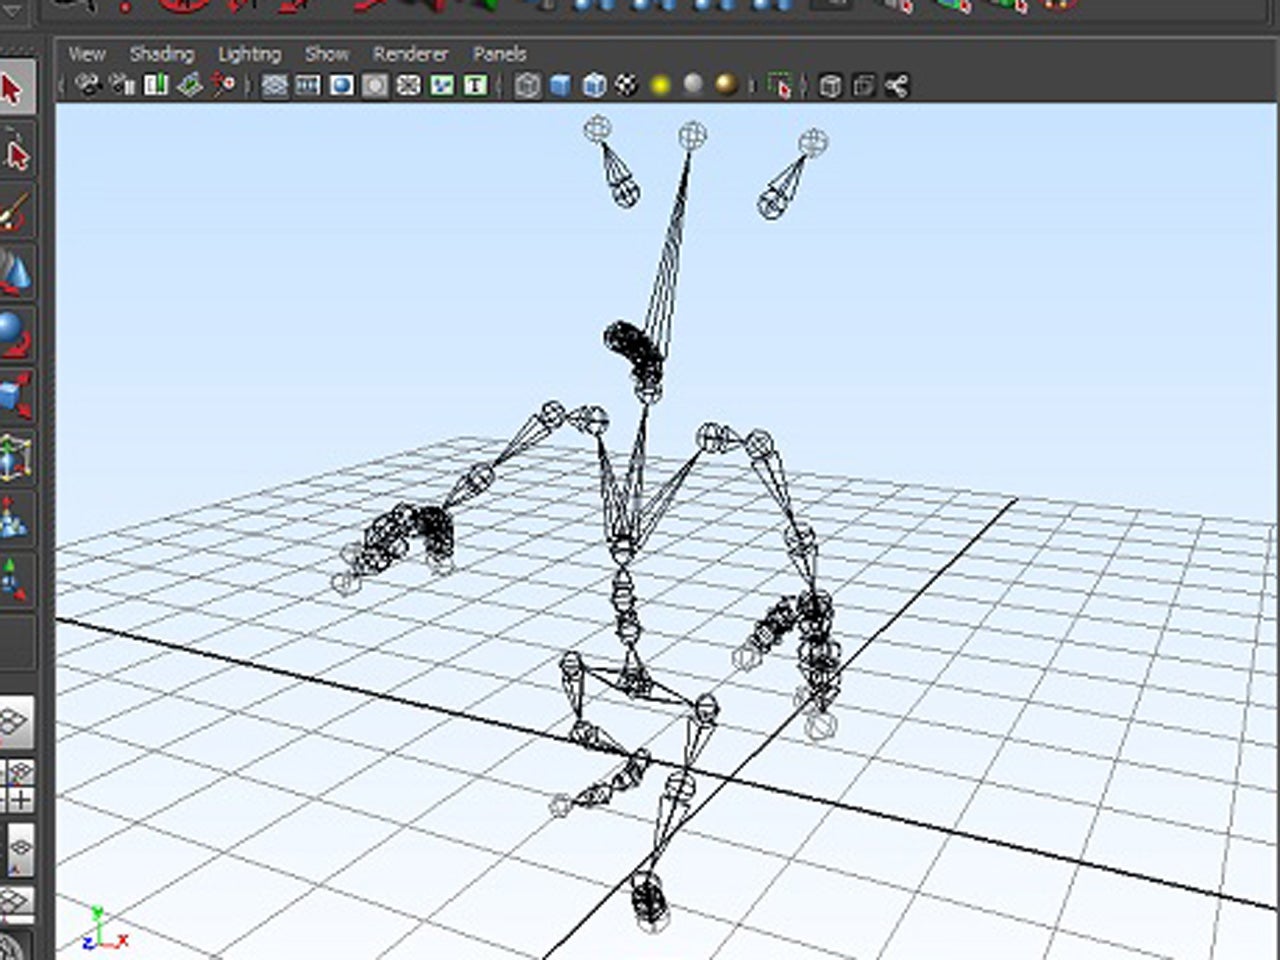The image size is (1280, 960).
Task: Toggle X-ray active components
Action: (x=863, y=86)
